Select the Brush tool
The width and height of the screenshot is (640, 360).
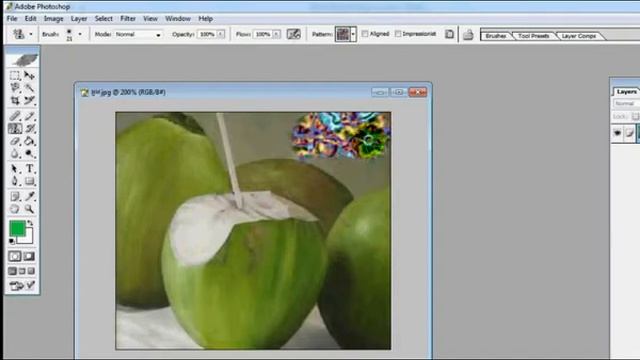coord(29,116)
